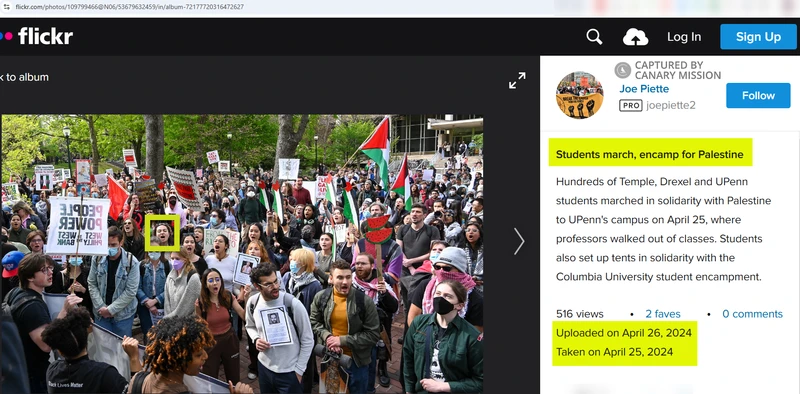Viewport: 800px width, 394px height.
Task: Click the main protest photo
Action: (x=242, y=254)
